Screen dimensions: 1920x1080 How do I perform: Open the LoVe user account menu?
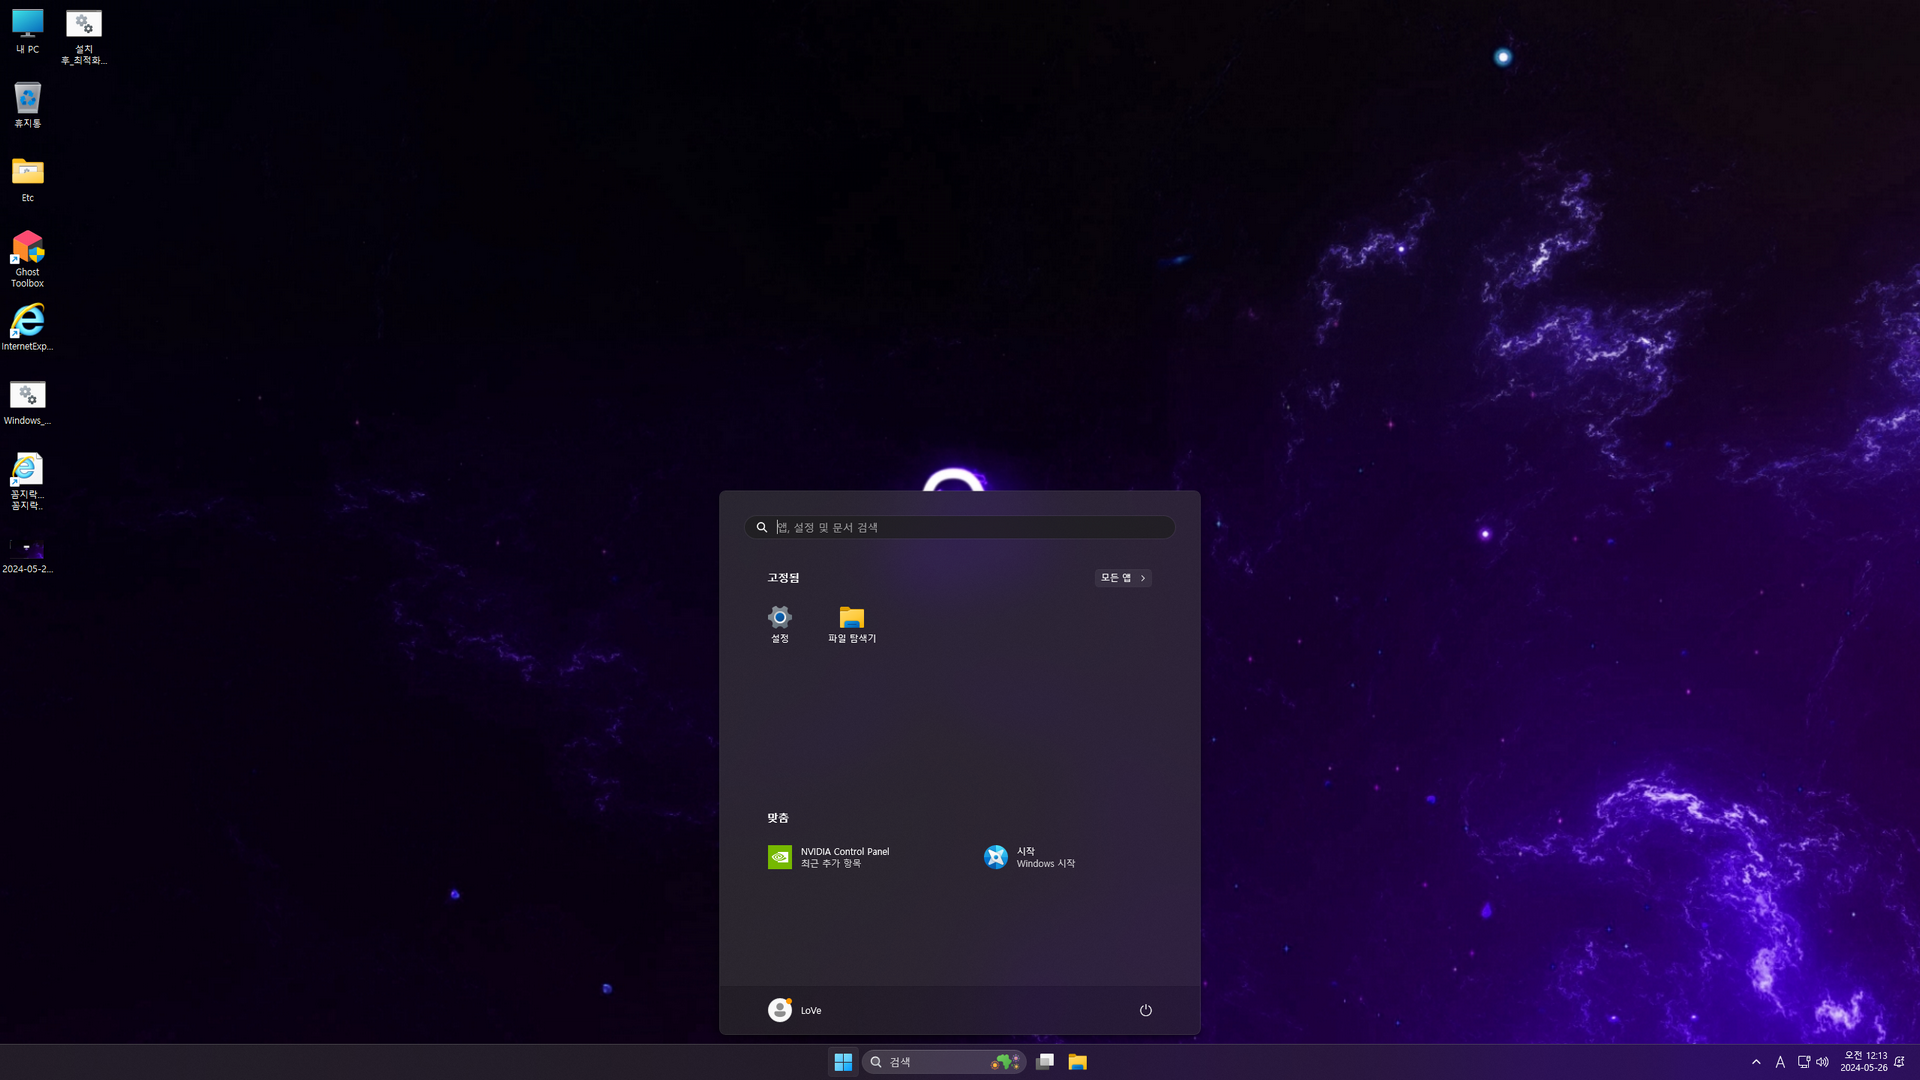[795, 1010]
